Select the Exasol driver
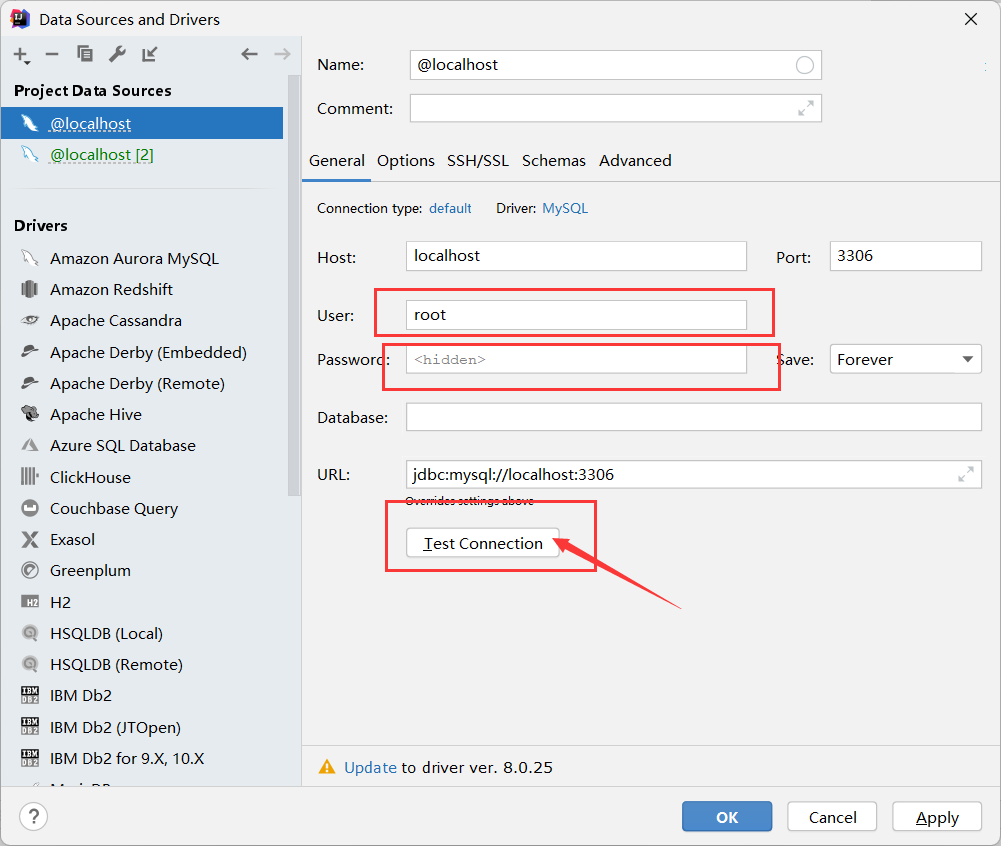 [x=72, y=540]
